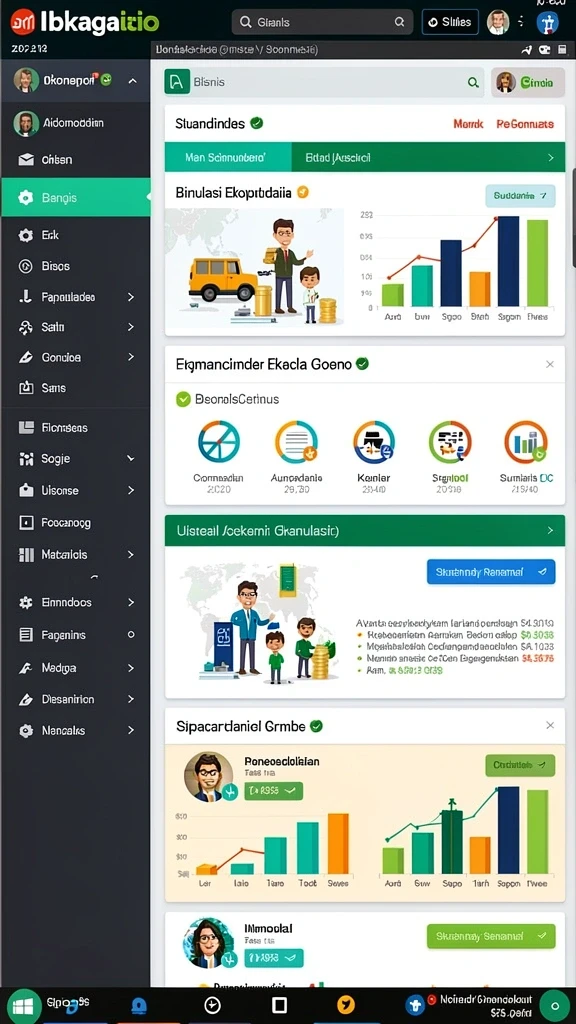This screenshot has width=576, height=1024.
Task: Click the blue Skrannay Ranamal button
Action: (491, 571)
